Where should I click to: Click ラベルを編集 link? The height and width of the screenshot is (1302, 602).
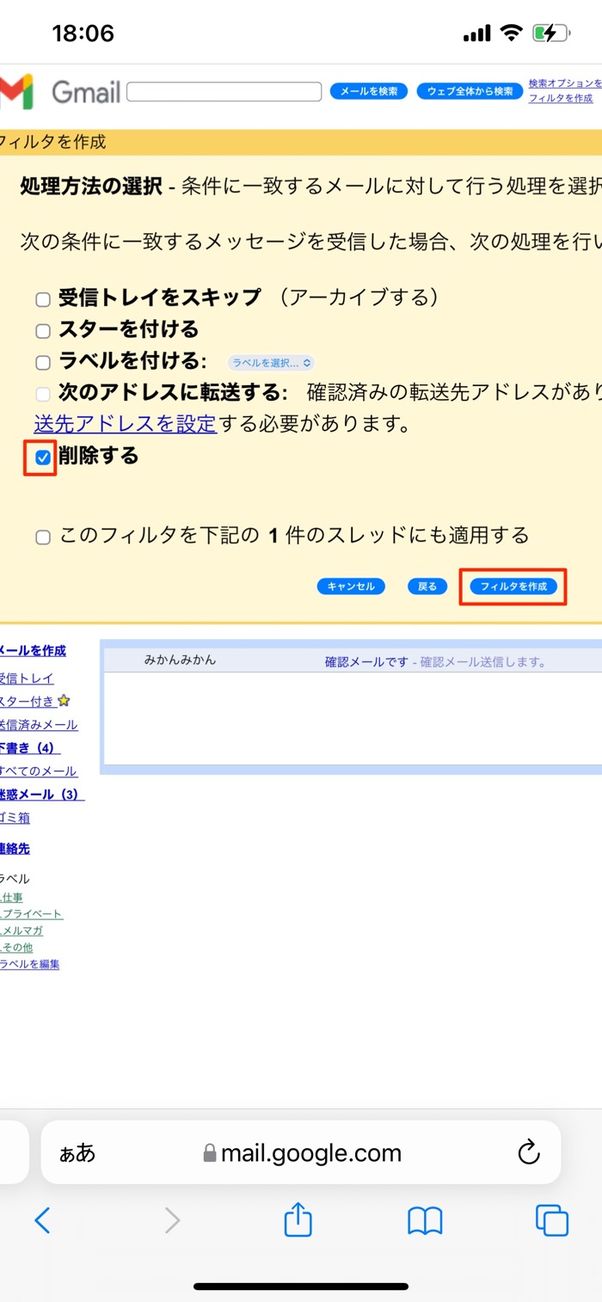tap(30, 964)
